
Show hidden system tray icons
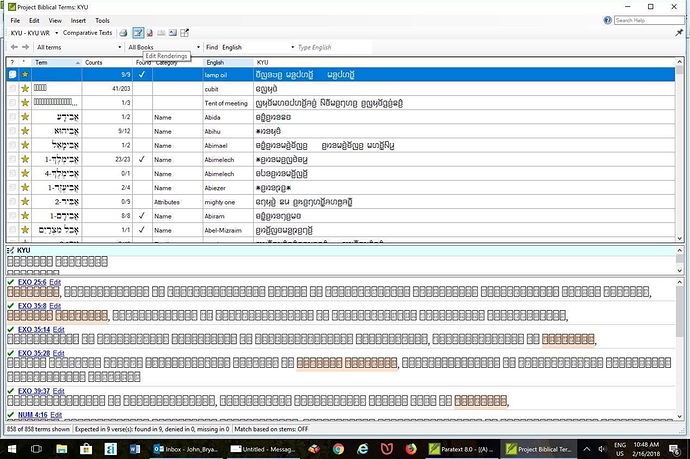tap(587, 449)
